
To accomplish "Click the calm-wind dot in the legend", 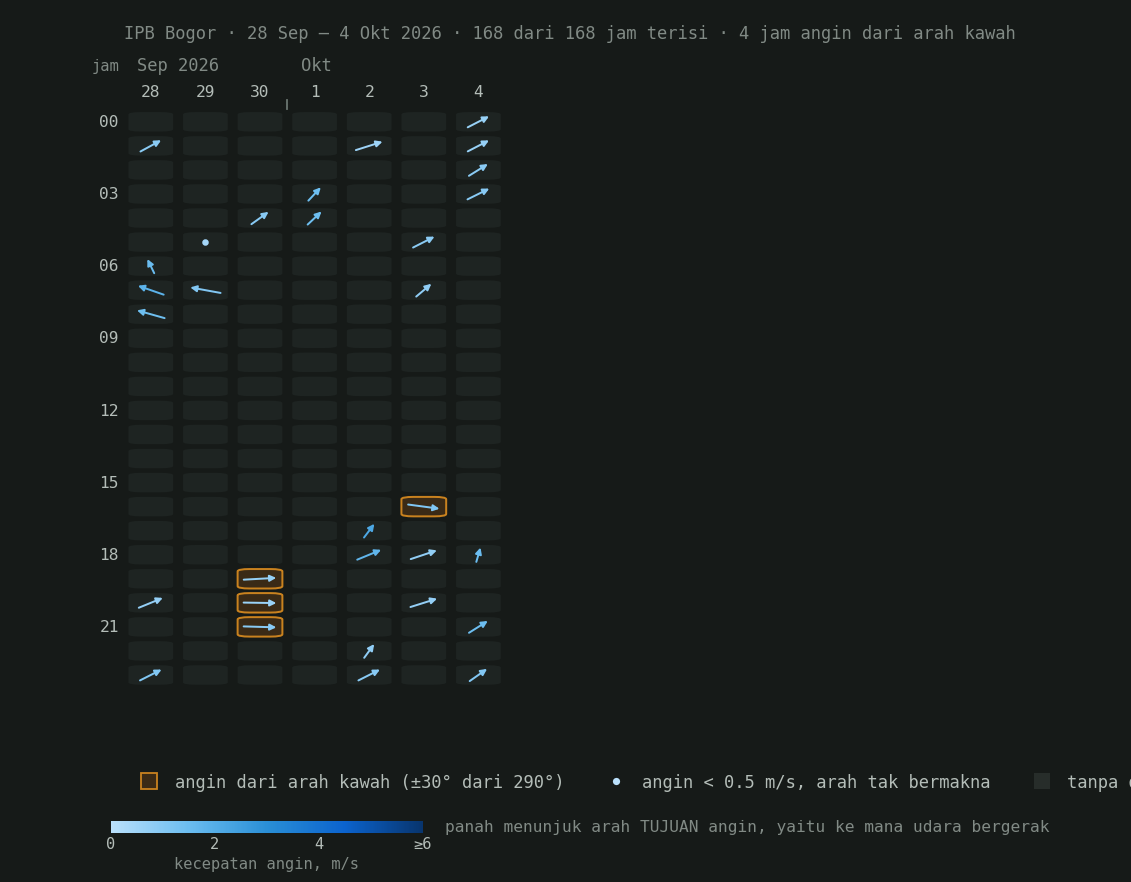I will (616, 782).
